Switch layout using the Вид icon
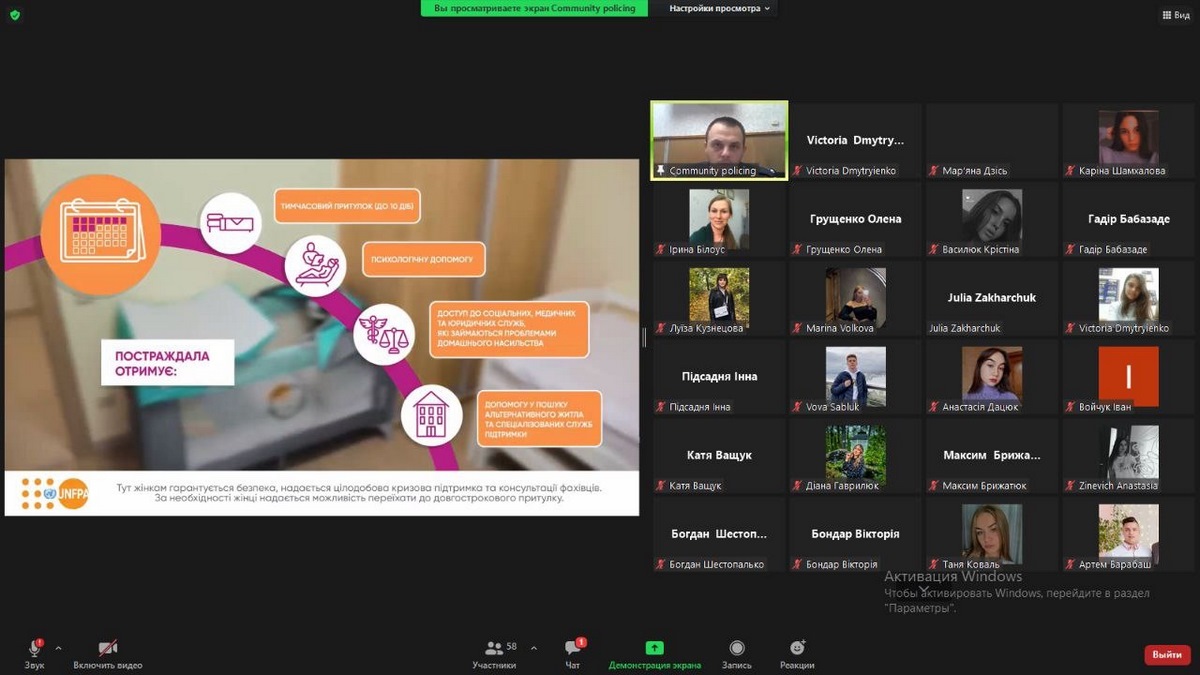Image resolution: width=1200 pixels, height=675 pixels. pos(1174,15)
